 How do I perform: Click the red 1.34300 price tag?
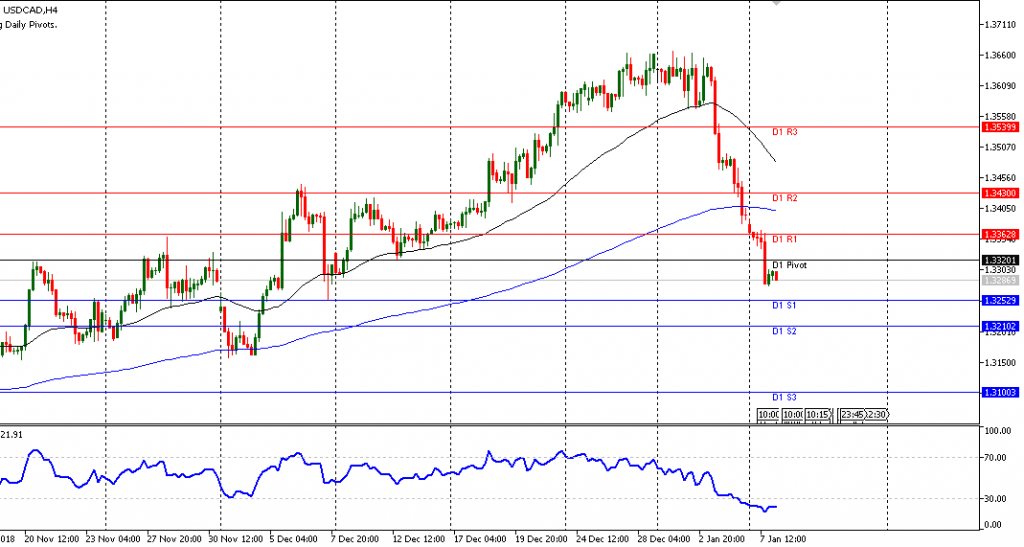point(999,192)
